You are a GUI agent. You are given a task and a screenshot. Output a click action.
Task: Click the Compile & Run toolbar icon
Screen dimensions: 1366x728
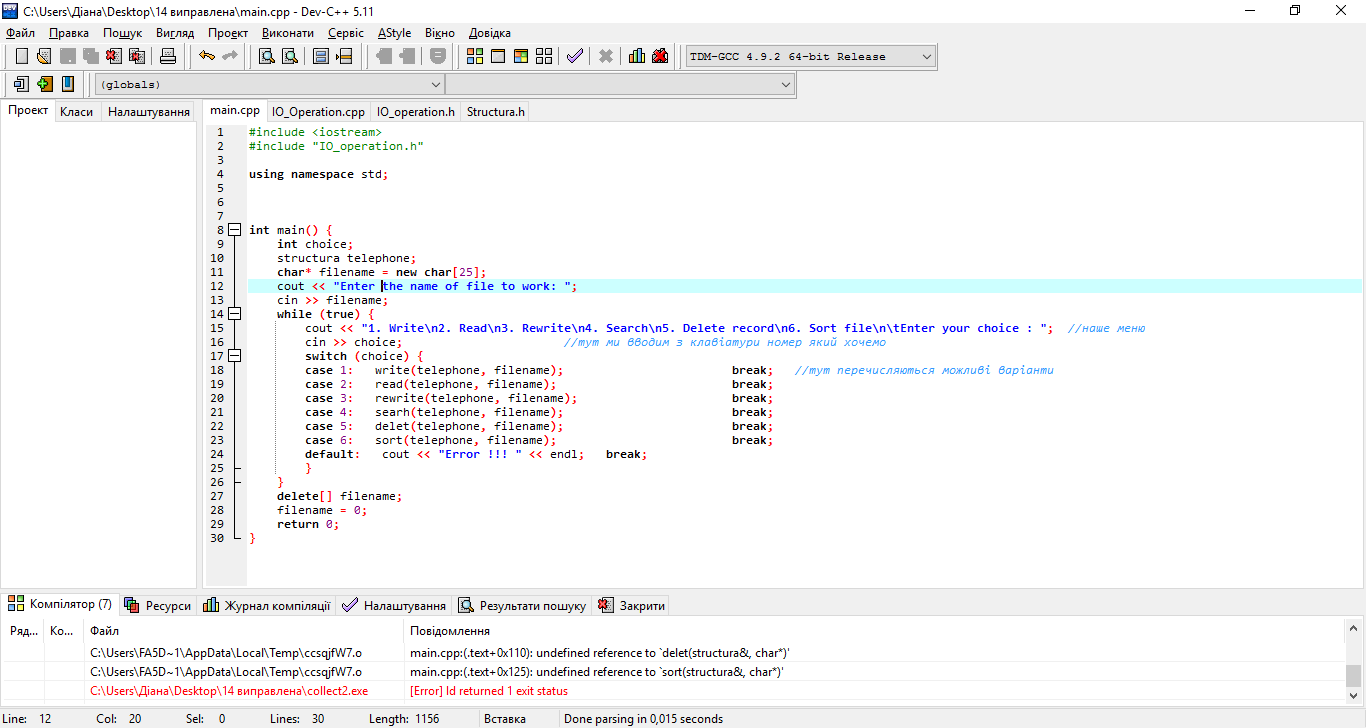click(x=521, y=56)
